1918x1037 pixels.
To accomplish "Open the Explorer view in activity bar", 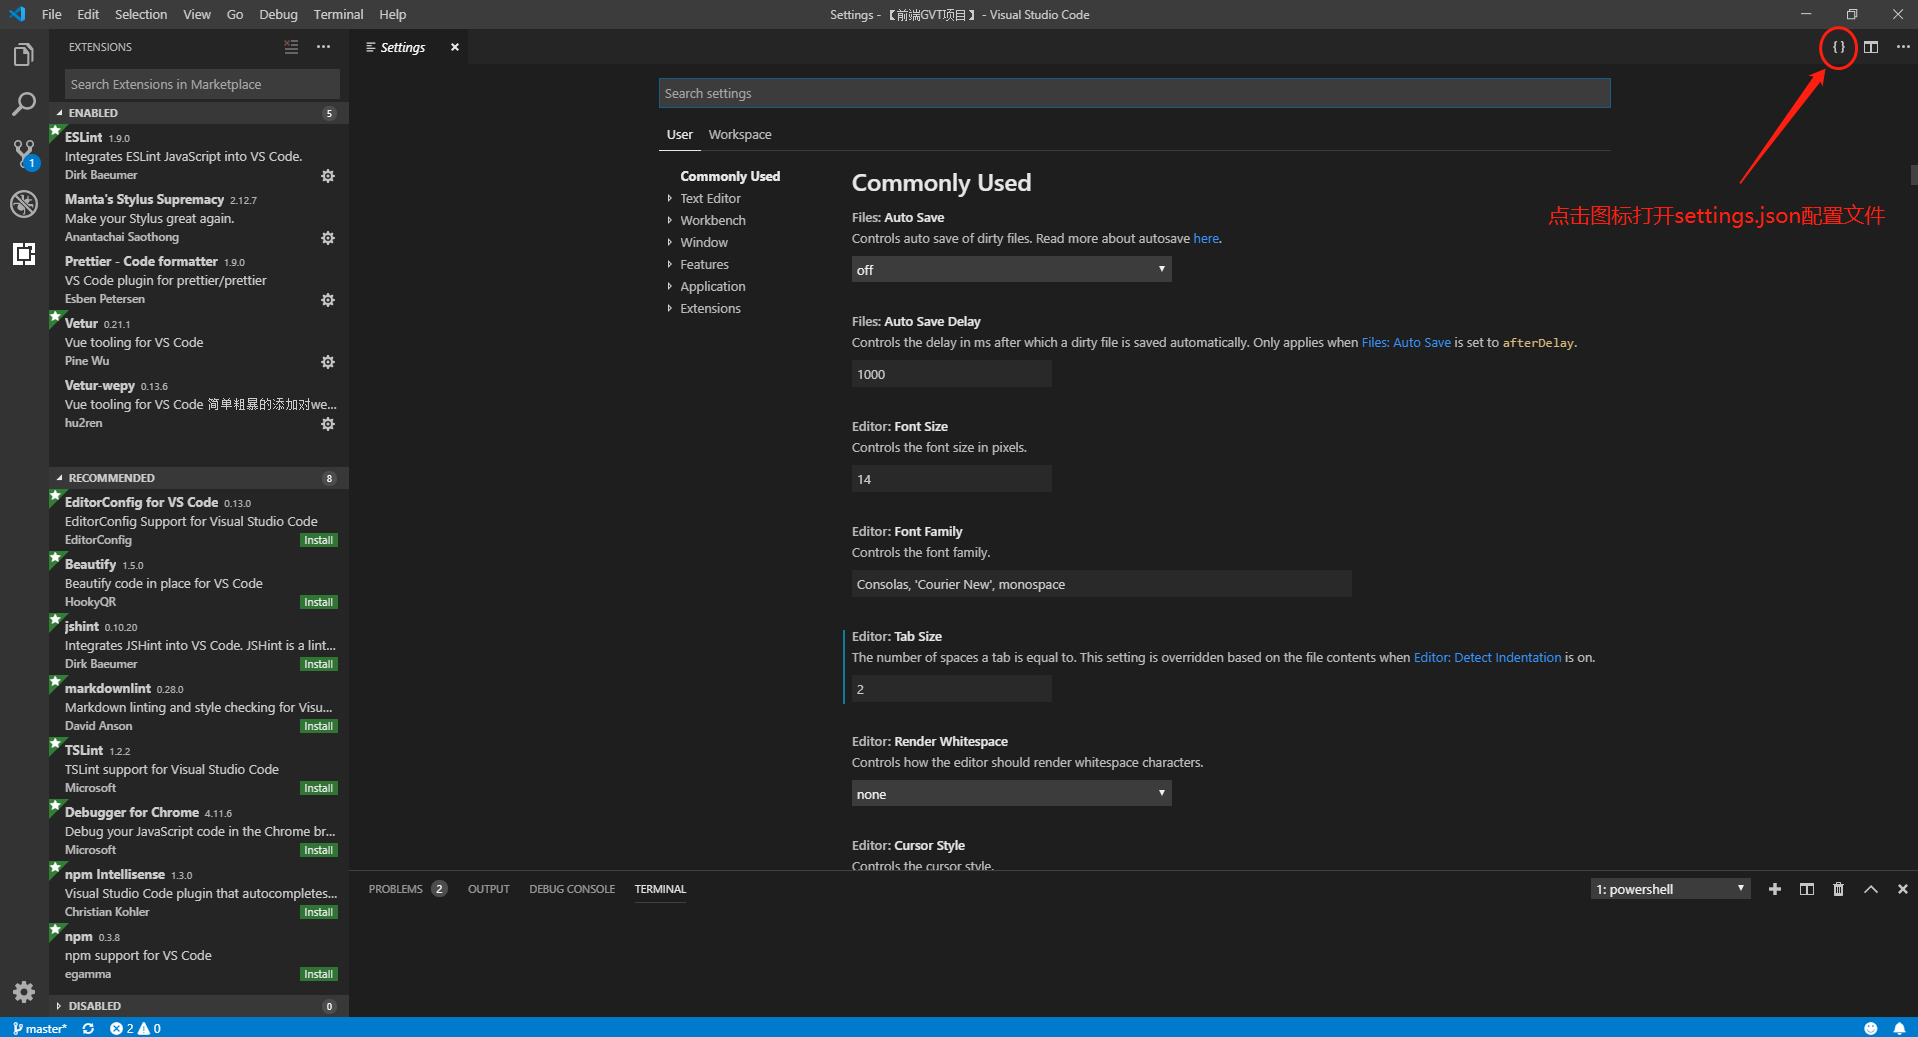I will point(24,55).
